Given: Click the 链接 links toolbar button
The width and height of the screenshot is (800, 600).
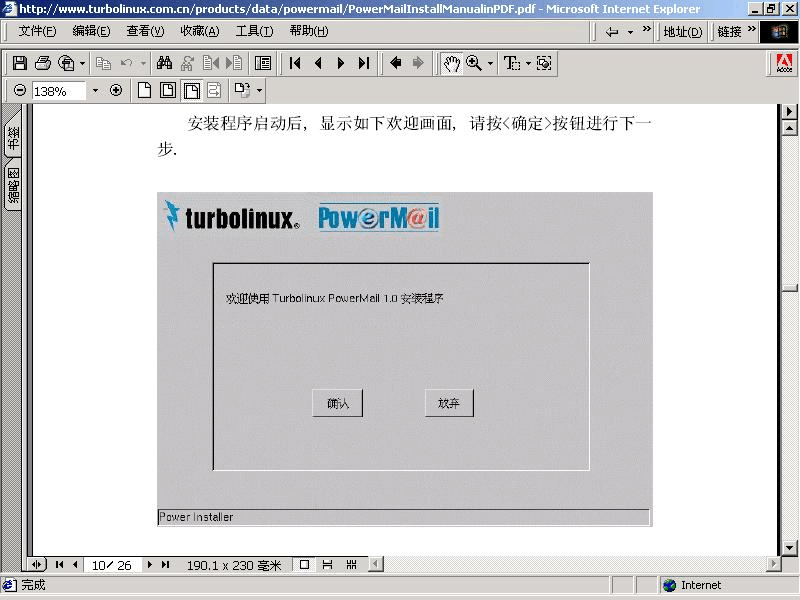Looking at the screenshot, I should click(730, 31).
